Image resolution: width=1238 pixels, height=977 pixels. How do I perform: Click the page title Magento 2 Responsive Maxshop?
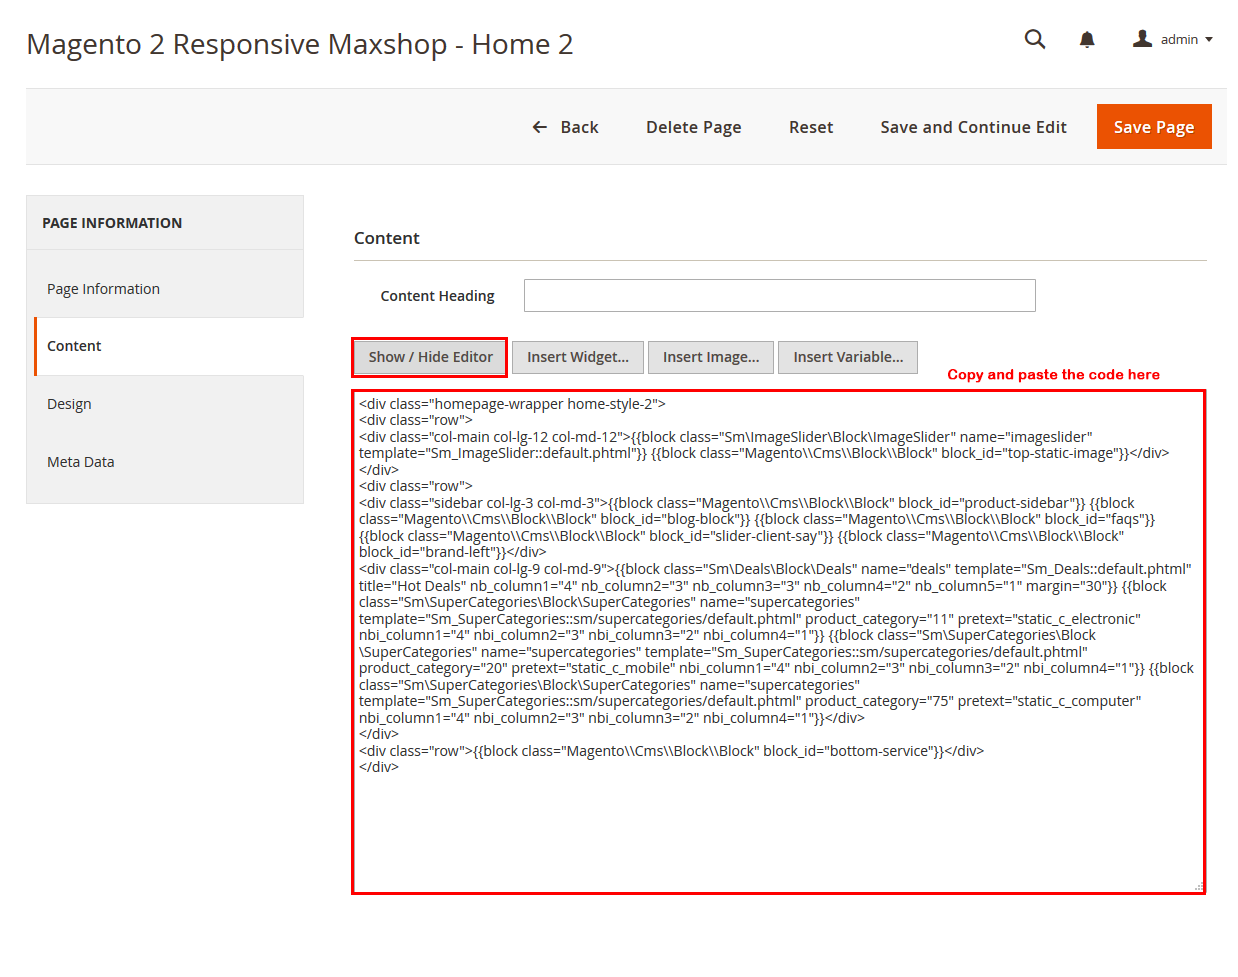(x=300, y=44)
